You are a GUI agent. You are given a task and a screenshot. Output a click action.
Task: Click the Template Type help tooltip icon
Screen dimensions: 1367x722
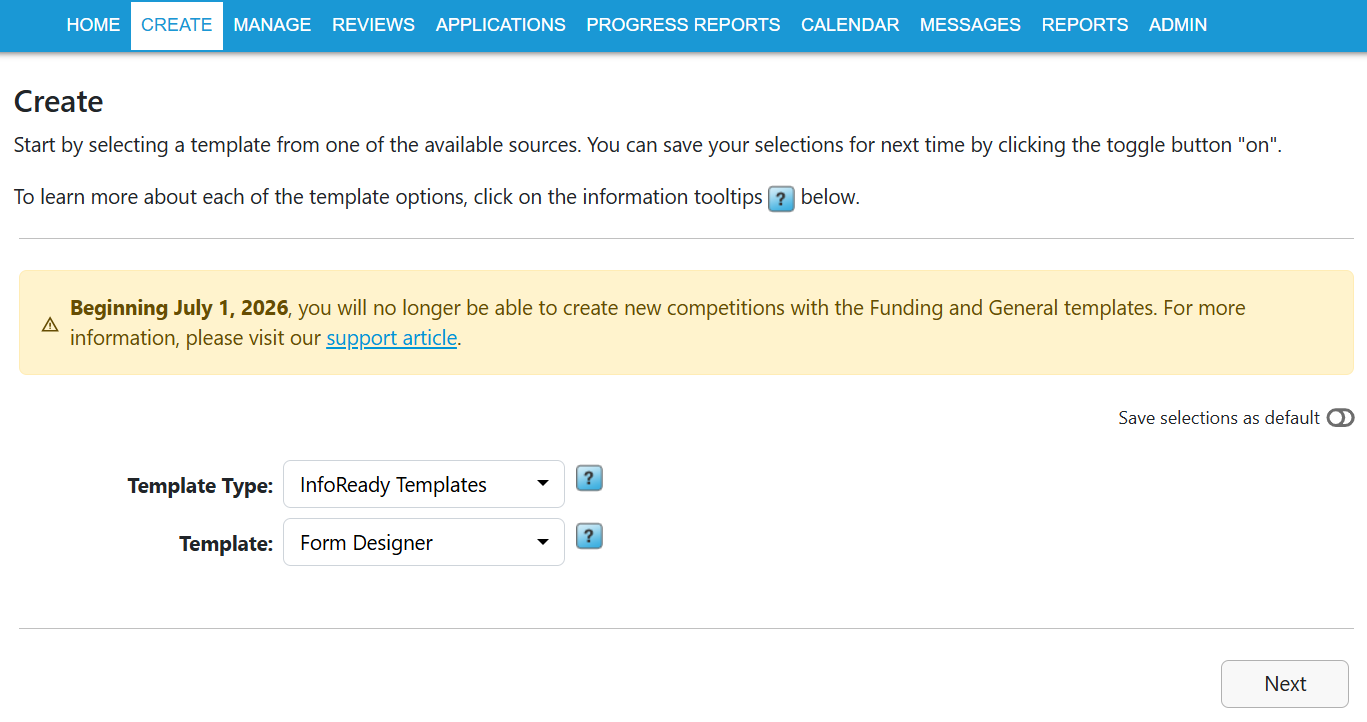(x=589, y=478)
